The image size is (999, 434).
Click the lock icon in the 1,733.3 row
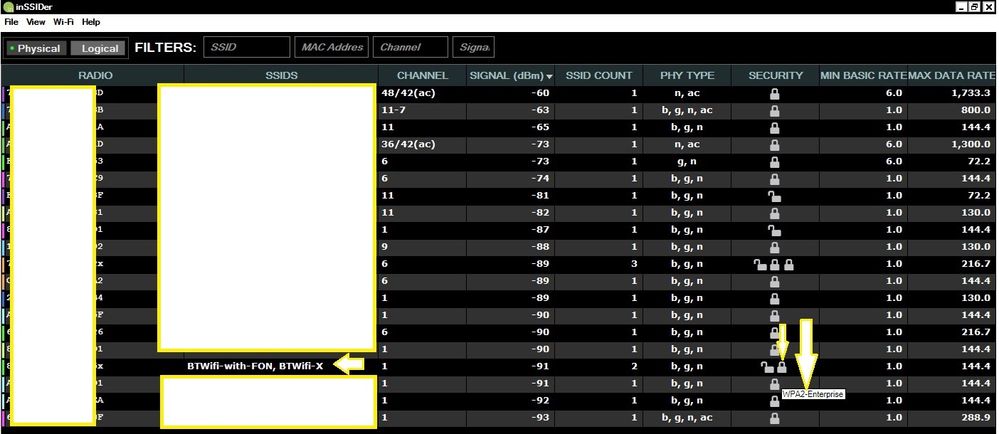[x=775, y=93]
